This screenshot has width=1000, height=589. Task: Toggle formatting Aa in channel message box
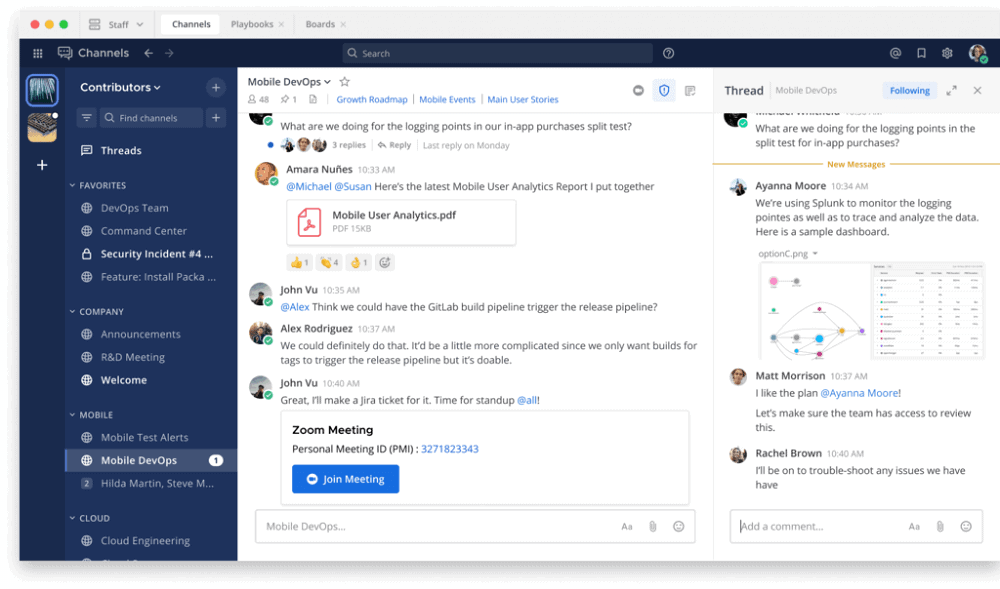click(x=627, y=527)
